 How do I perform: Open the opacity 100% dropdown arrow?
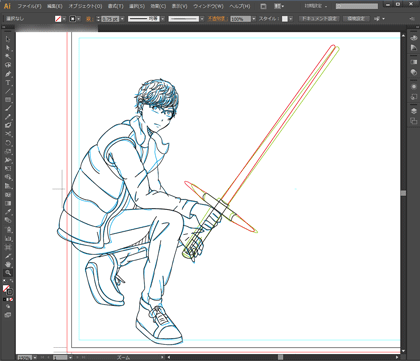click(x=254, y=19)
